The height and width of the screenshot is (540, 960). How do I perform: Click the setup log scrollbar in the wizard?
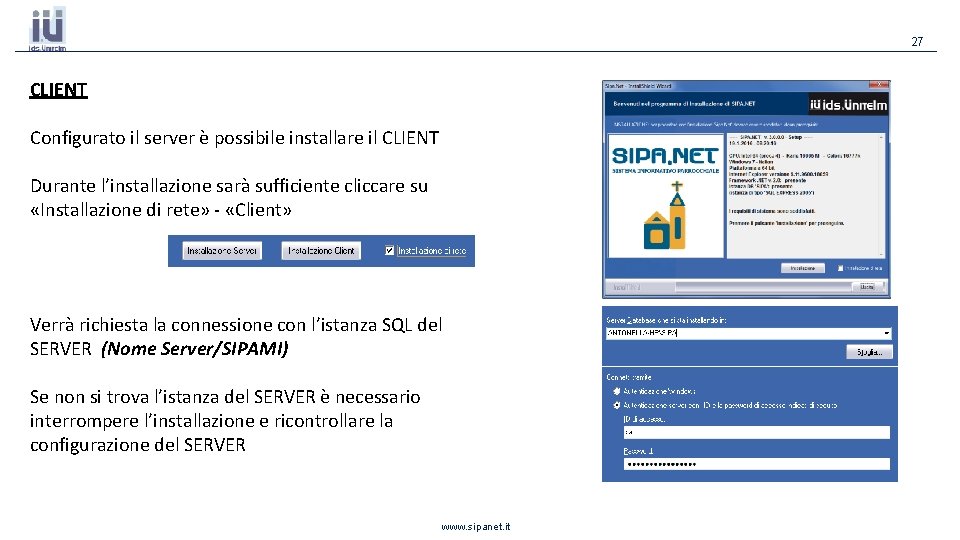882,195
